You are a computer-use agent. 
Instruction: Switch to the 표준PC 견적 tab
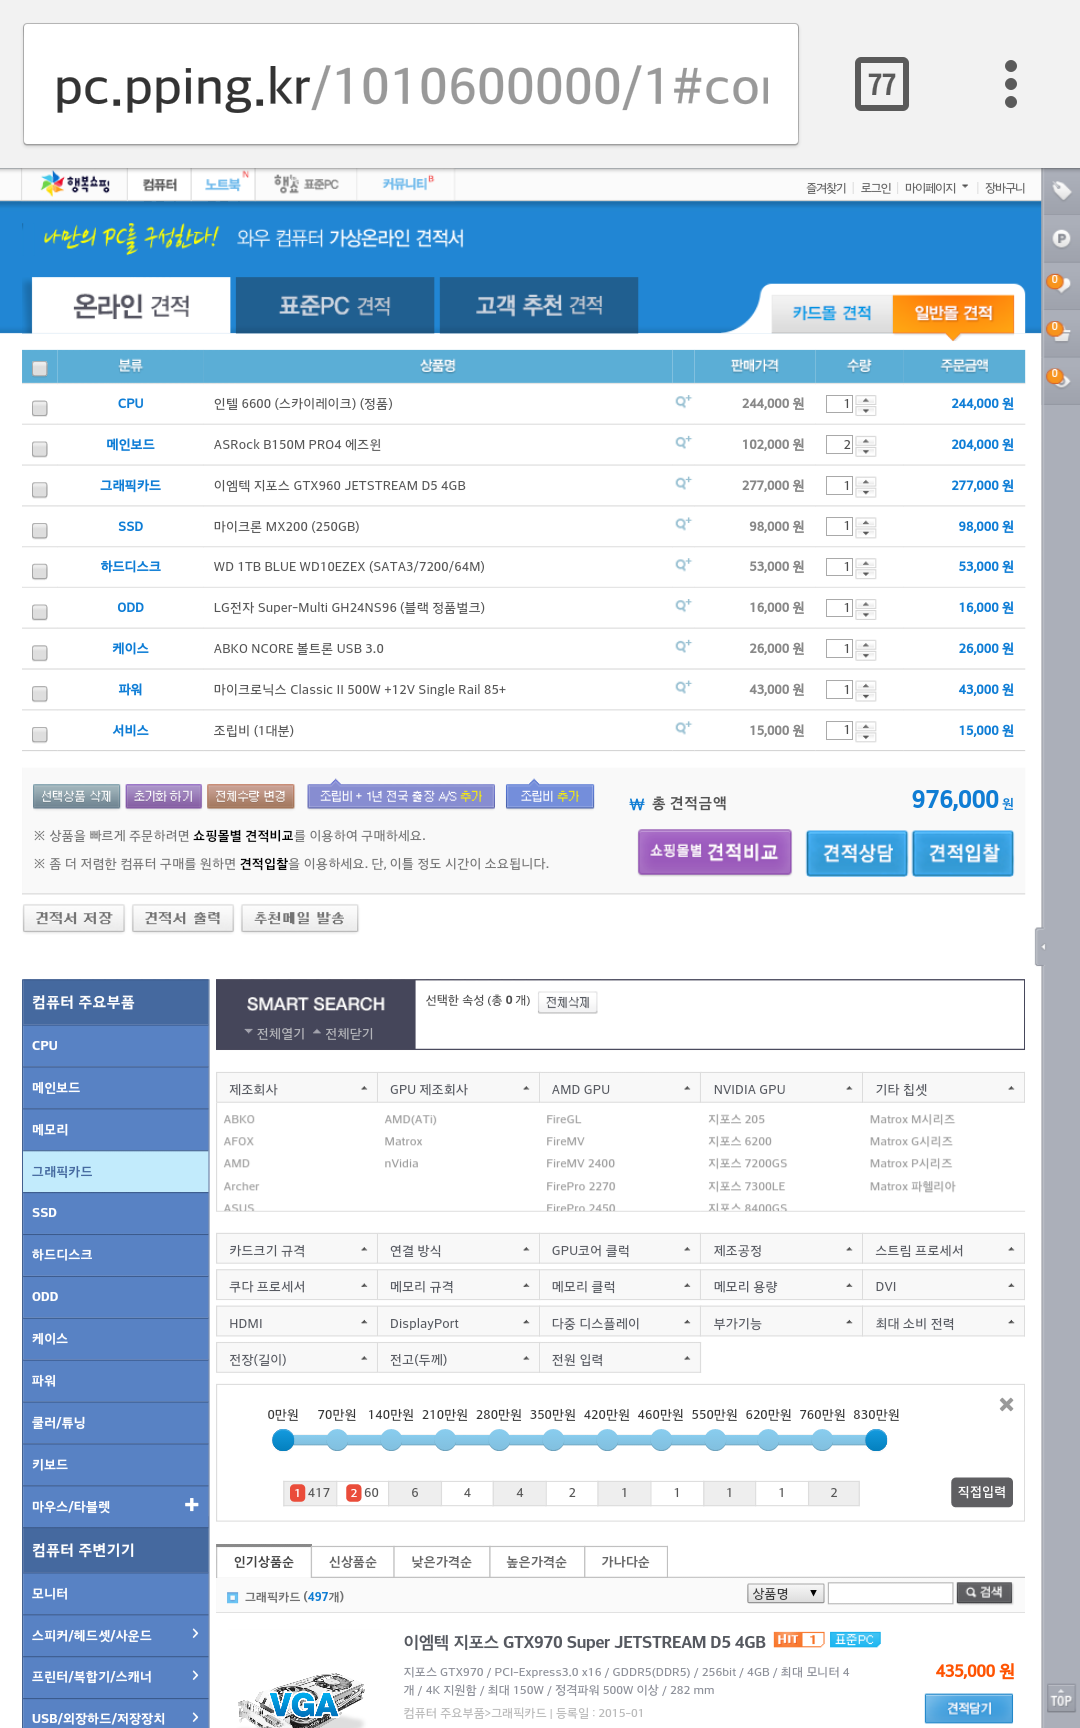point(334,306)
